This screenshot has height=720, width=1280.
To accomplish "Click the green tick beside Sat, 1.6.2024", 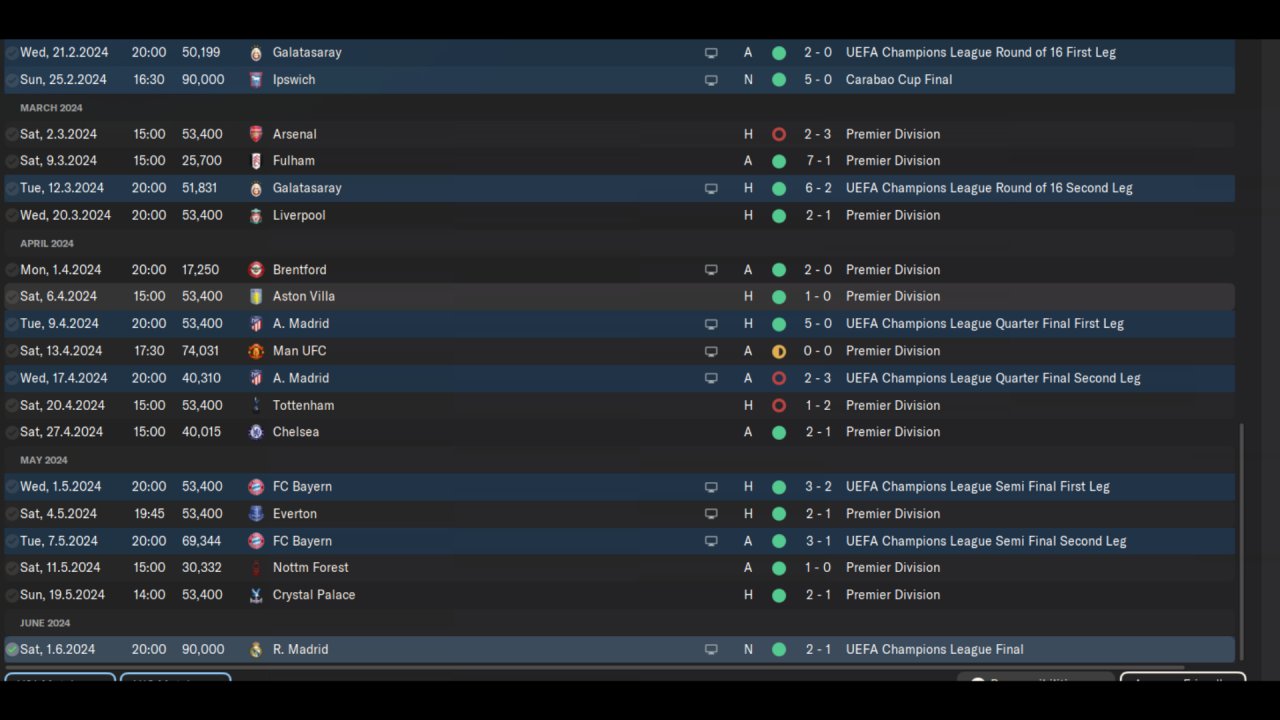I will pyautogui.click(x=12, y=650).
